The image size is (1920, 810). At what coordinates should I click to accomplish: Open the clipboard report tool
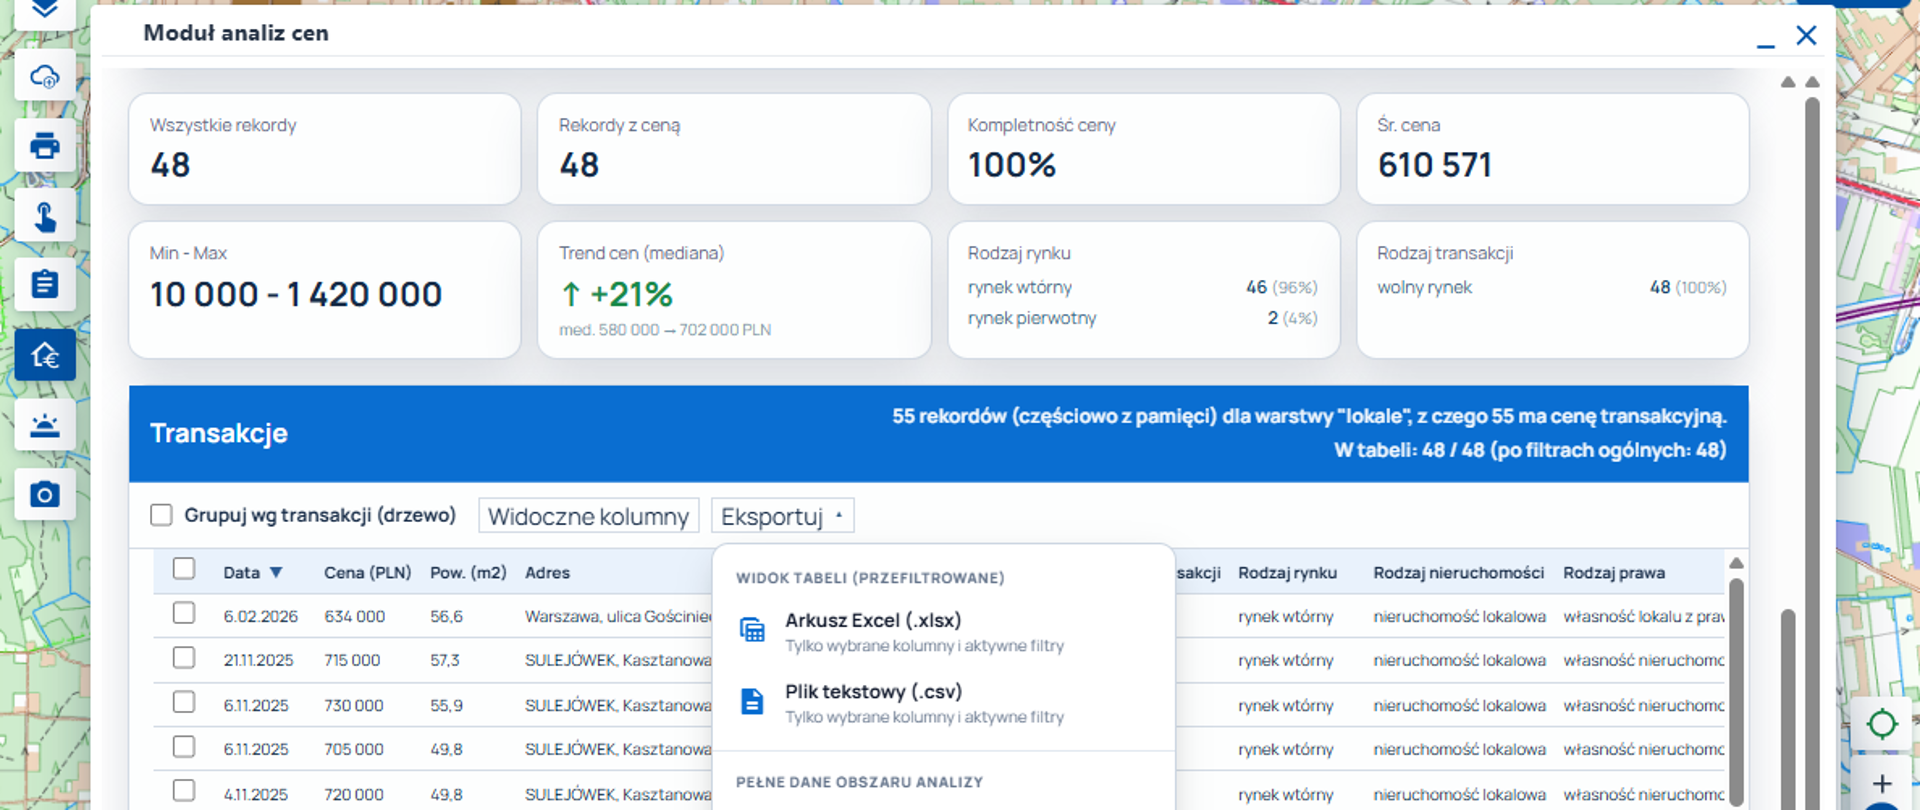(45, 285)
